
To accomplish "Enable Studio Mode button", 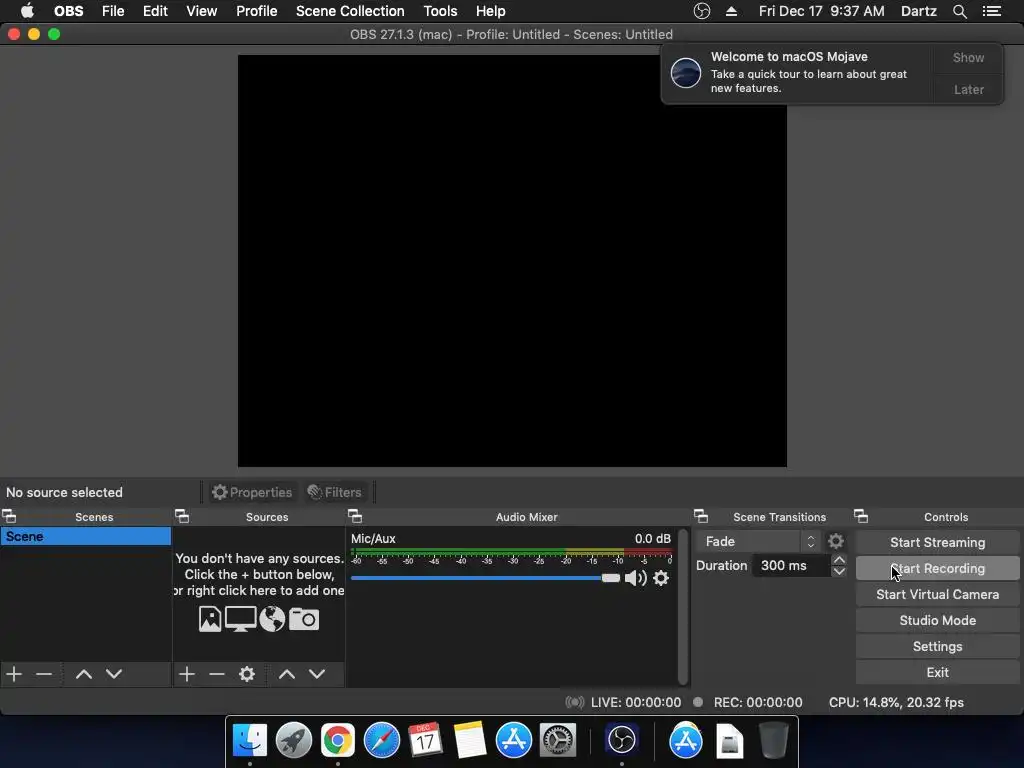I will [x=937, y=620].
